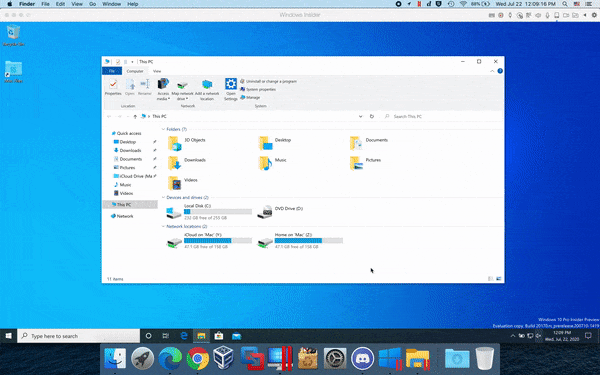Click Help icon in Explorer ribbon
Screen dimensions: 600x375
[x=500, y=71]
